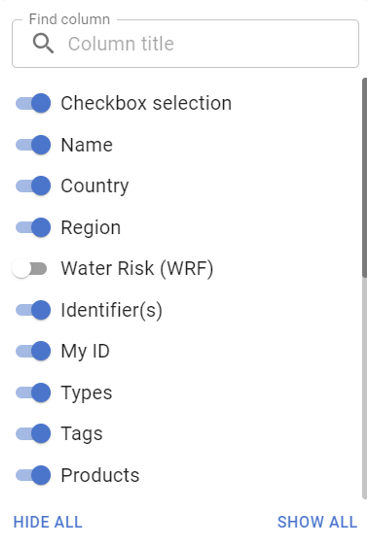Hide the Region column with its toggle

(33, 227)
